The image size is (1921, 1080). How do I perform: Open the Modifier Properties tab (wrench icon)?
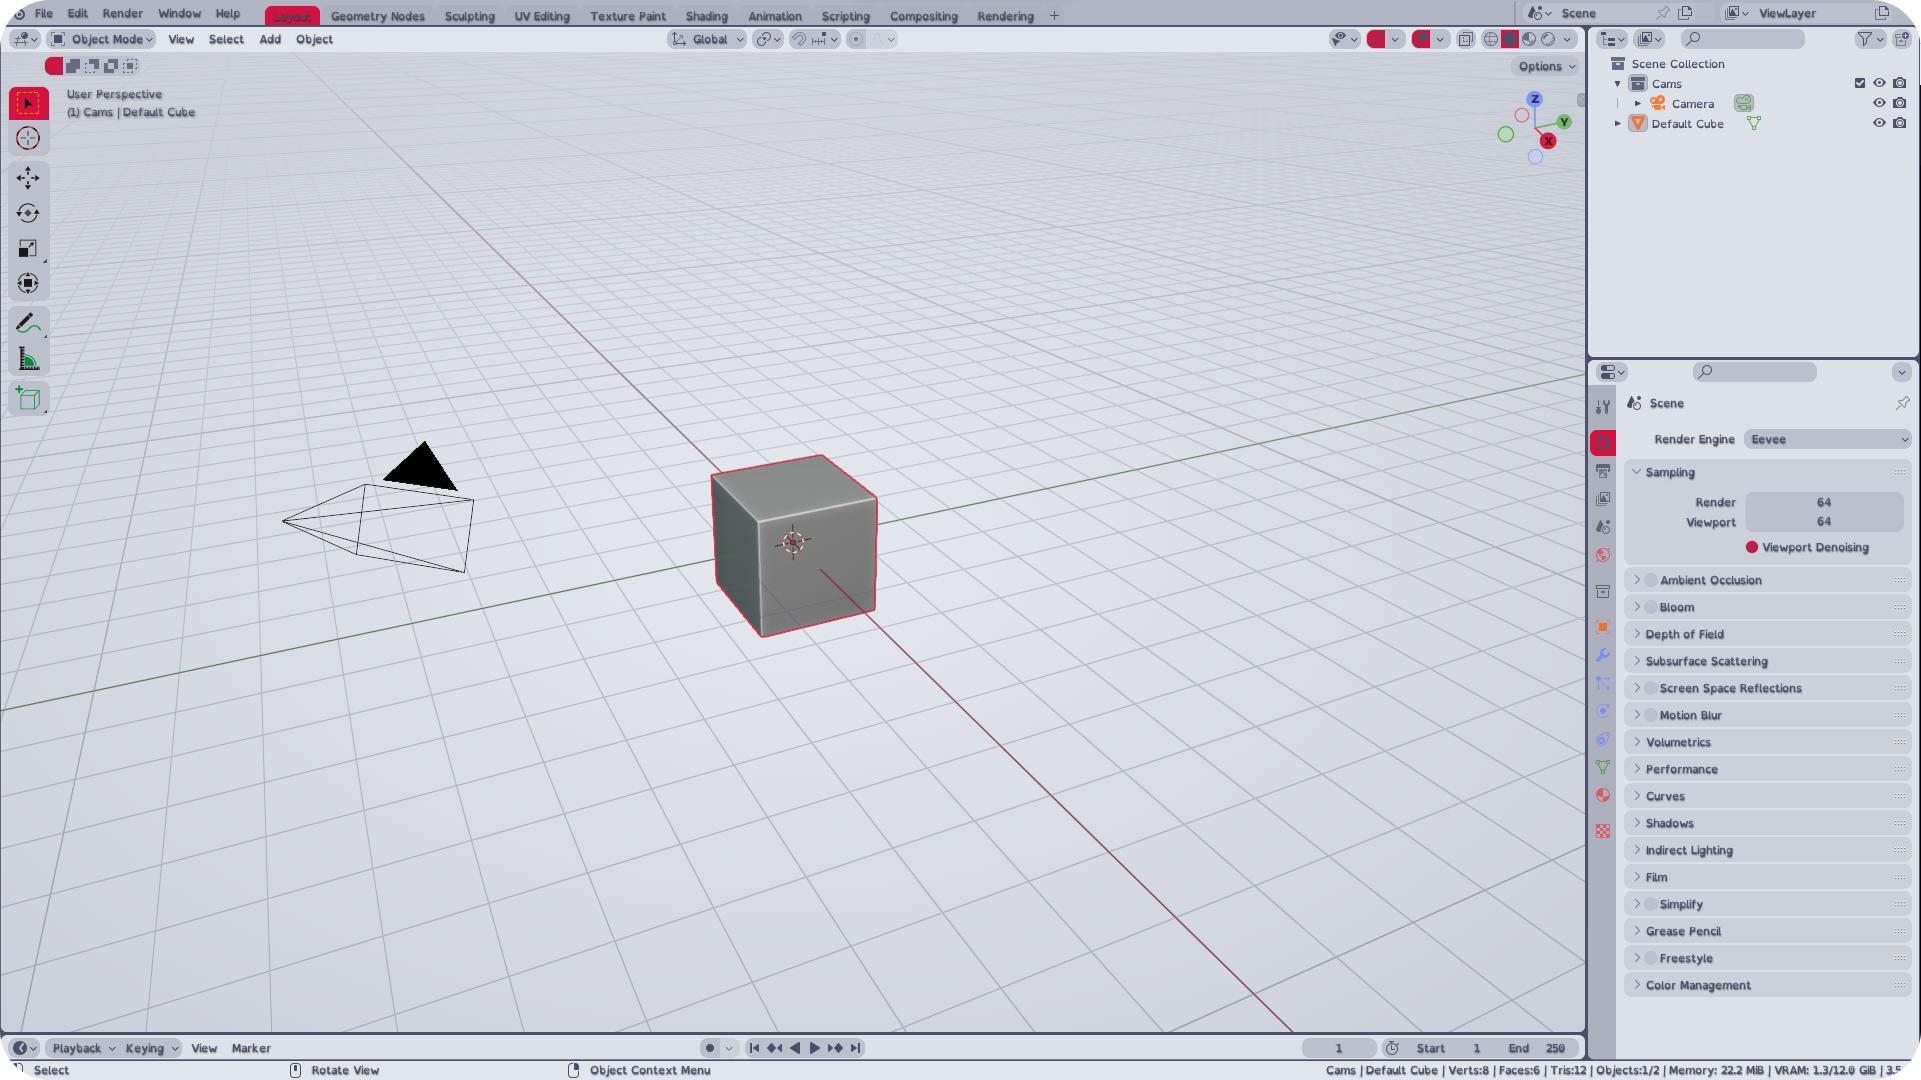pyautogui.click(x=1603, y=655)
